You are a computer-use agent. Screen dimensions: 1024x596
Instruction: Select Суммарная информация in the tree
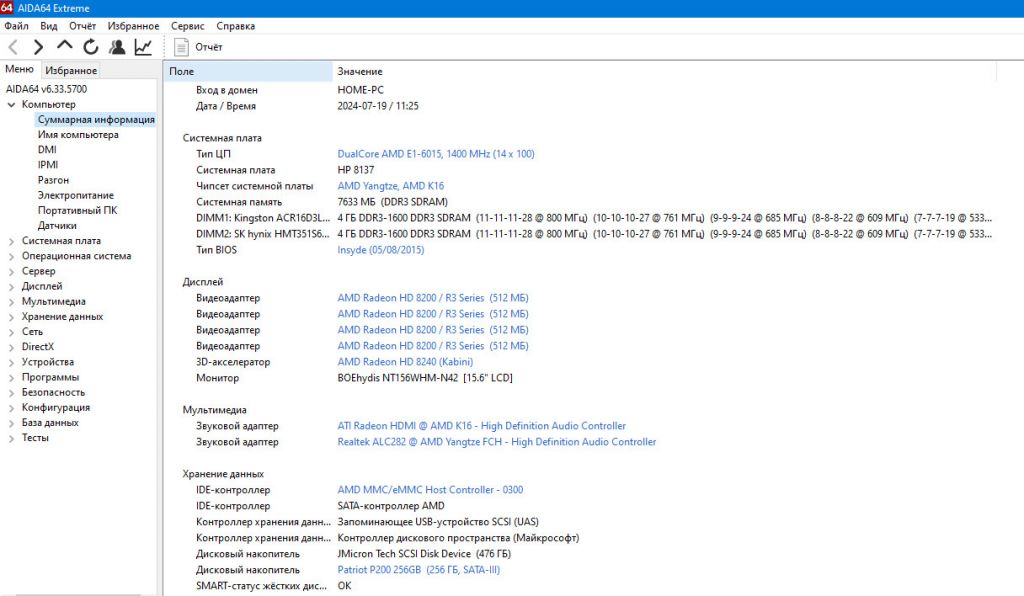pyautogui.click(x=96, y=119)
